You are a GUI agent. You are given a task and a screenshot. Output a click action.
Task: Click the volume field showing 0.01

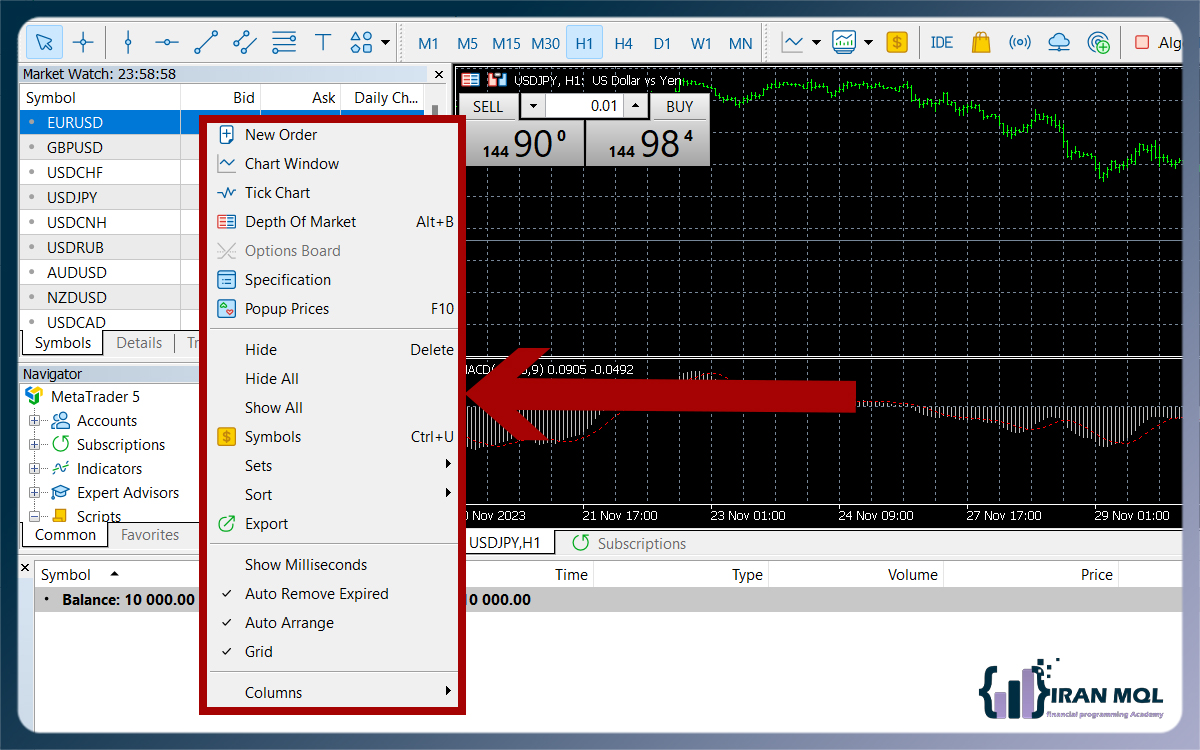[x=585, y=106]
